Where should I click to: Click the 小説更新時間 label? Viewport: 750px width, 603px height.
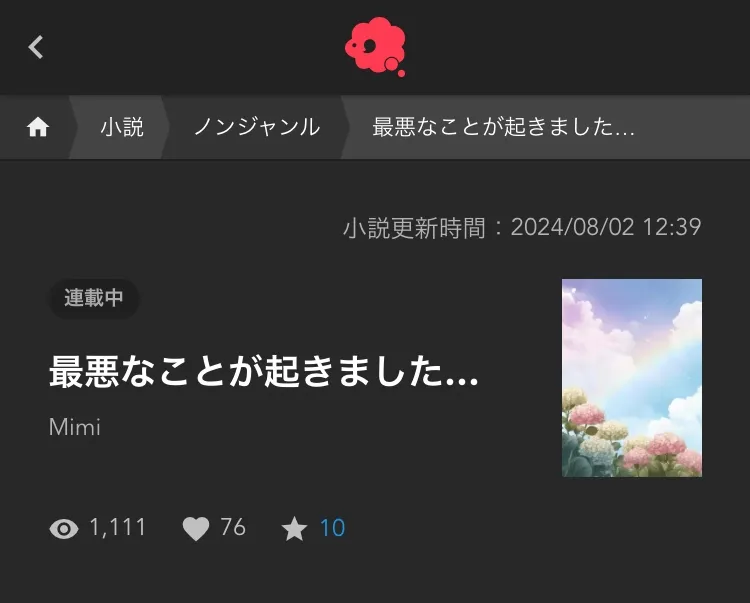coord(414,228)
